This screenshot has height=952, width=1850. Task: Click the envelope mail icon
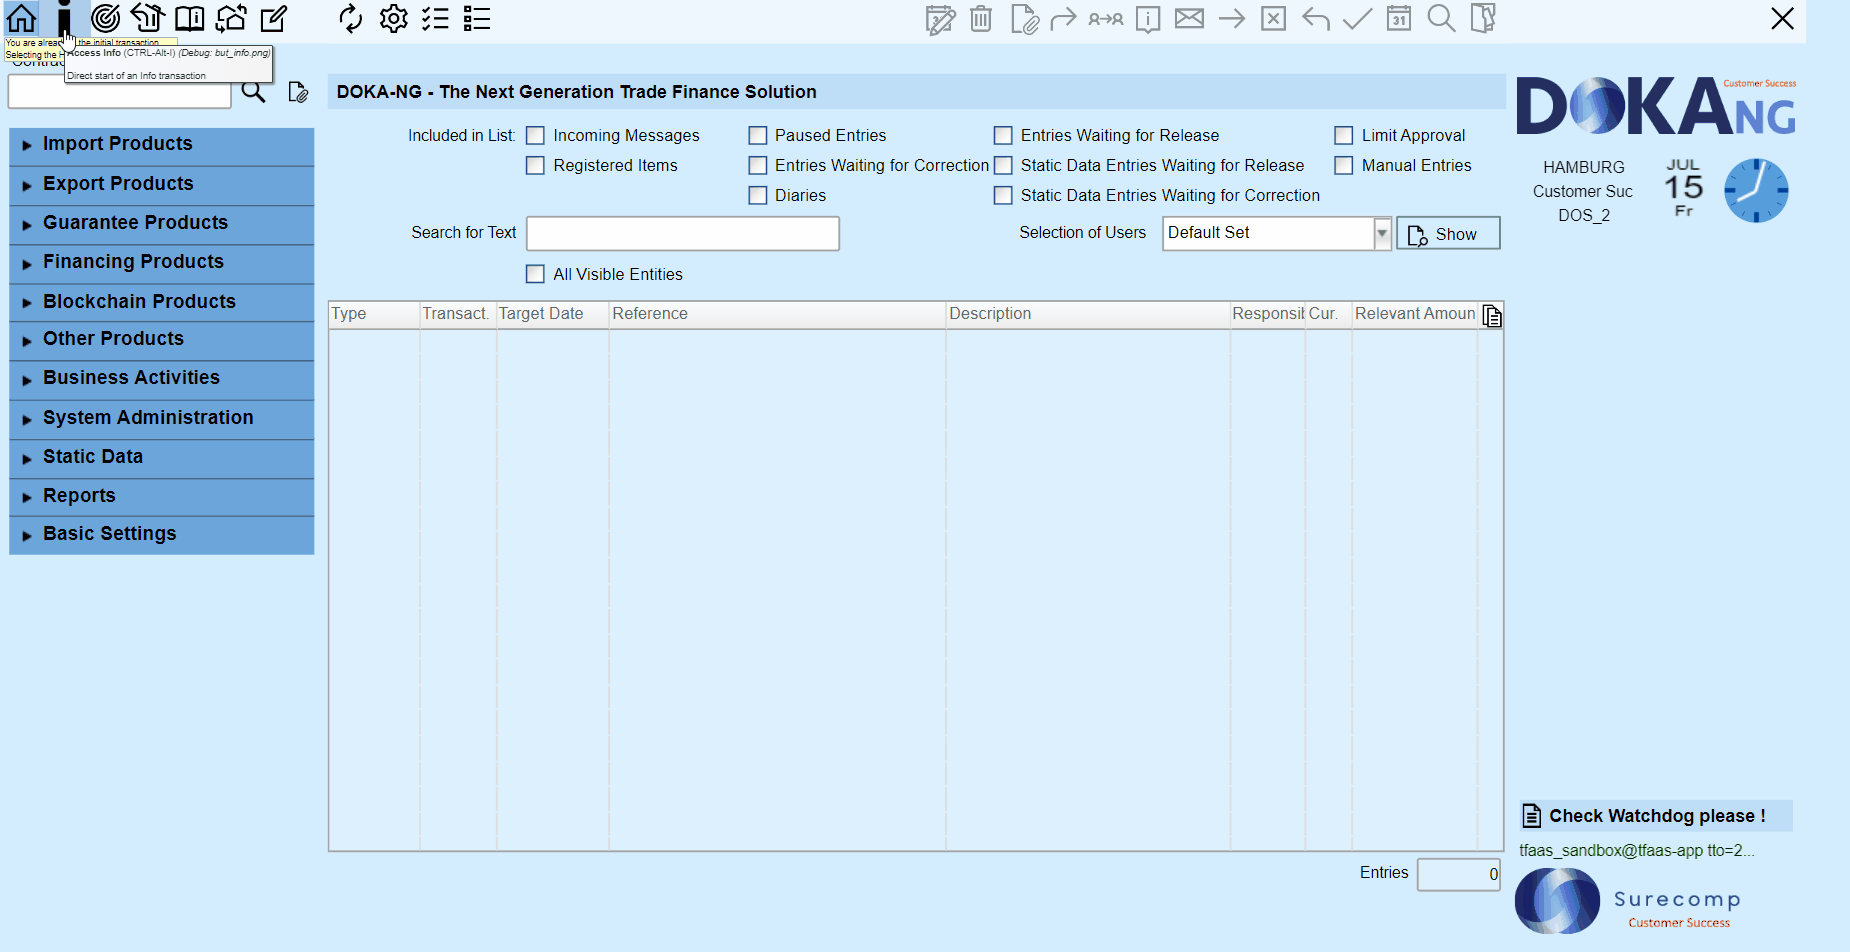(1189, 18)
